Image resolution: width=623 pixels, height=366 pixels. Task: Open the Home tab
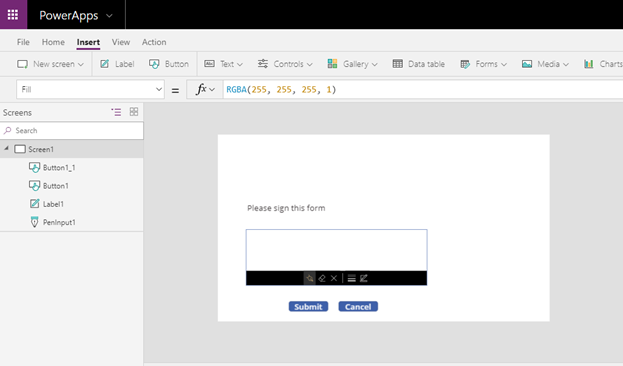[x=53, y=42]
